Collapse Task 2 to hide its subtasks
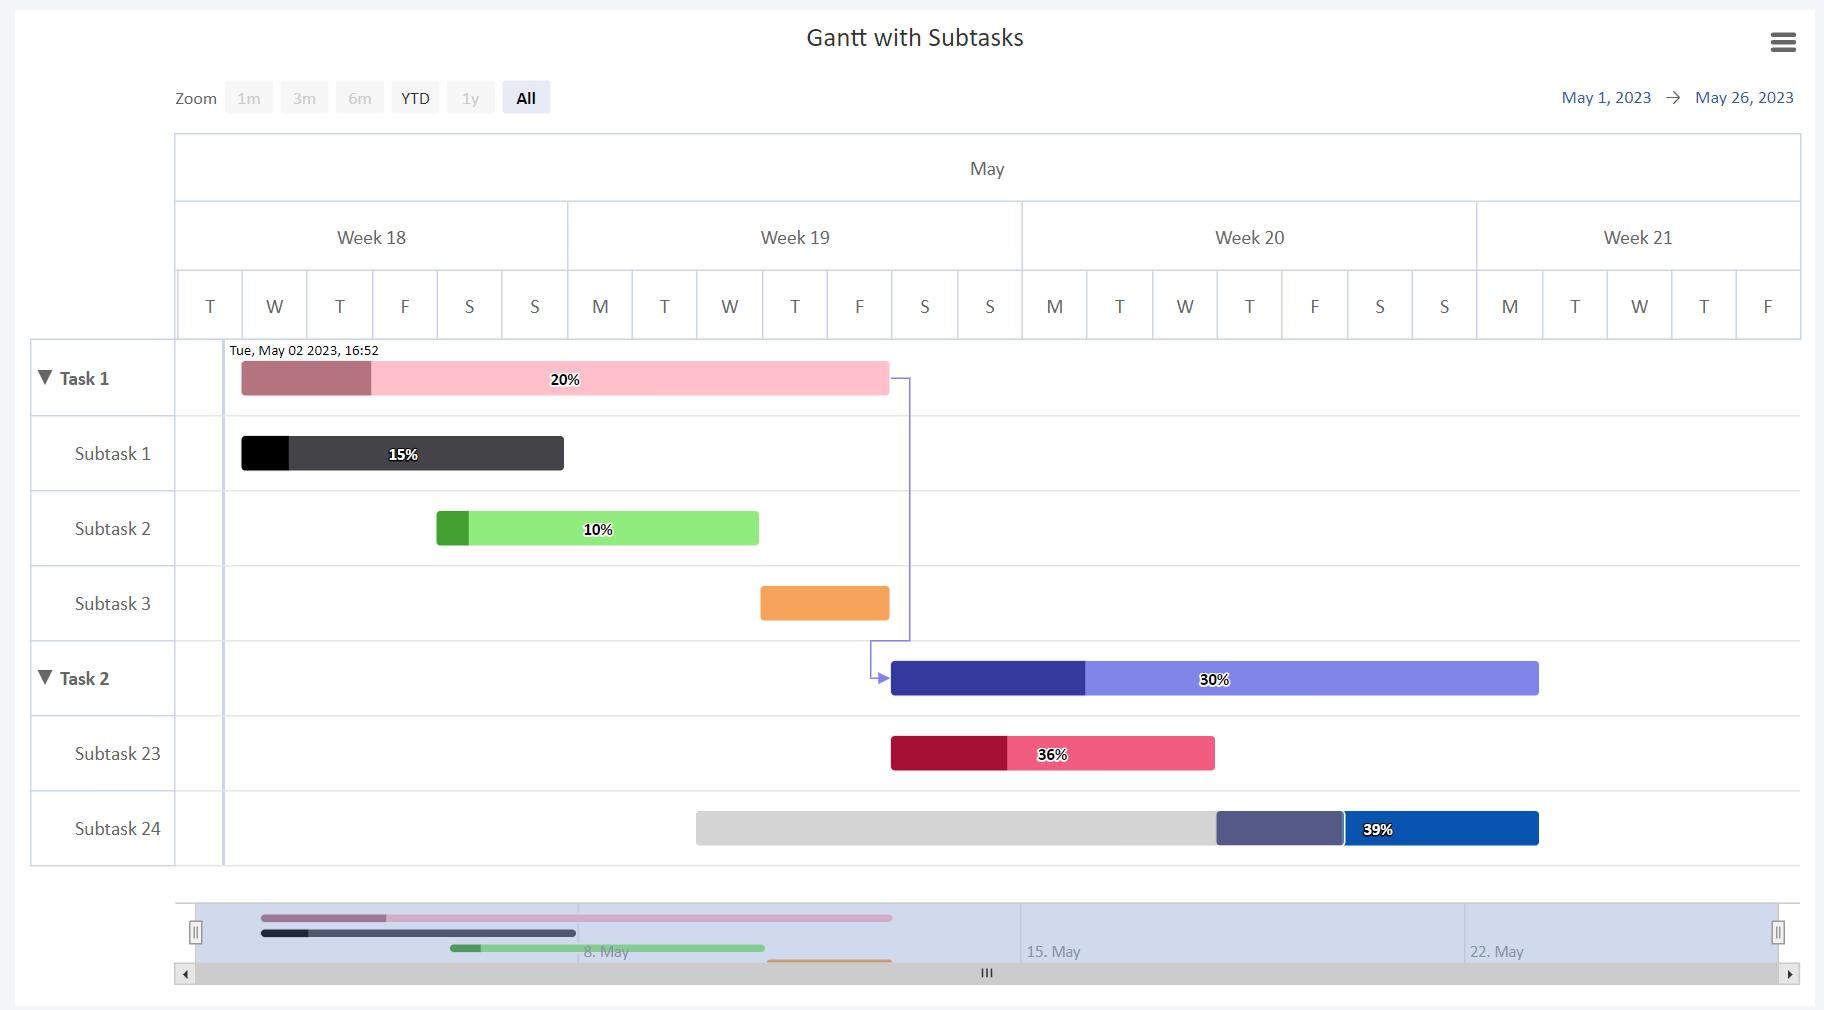This screenshot has height=1010, width=1824. [x=44, y=677]
